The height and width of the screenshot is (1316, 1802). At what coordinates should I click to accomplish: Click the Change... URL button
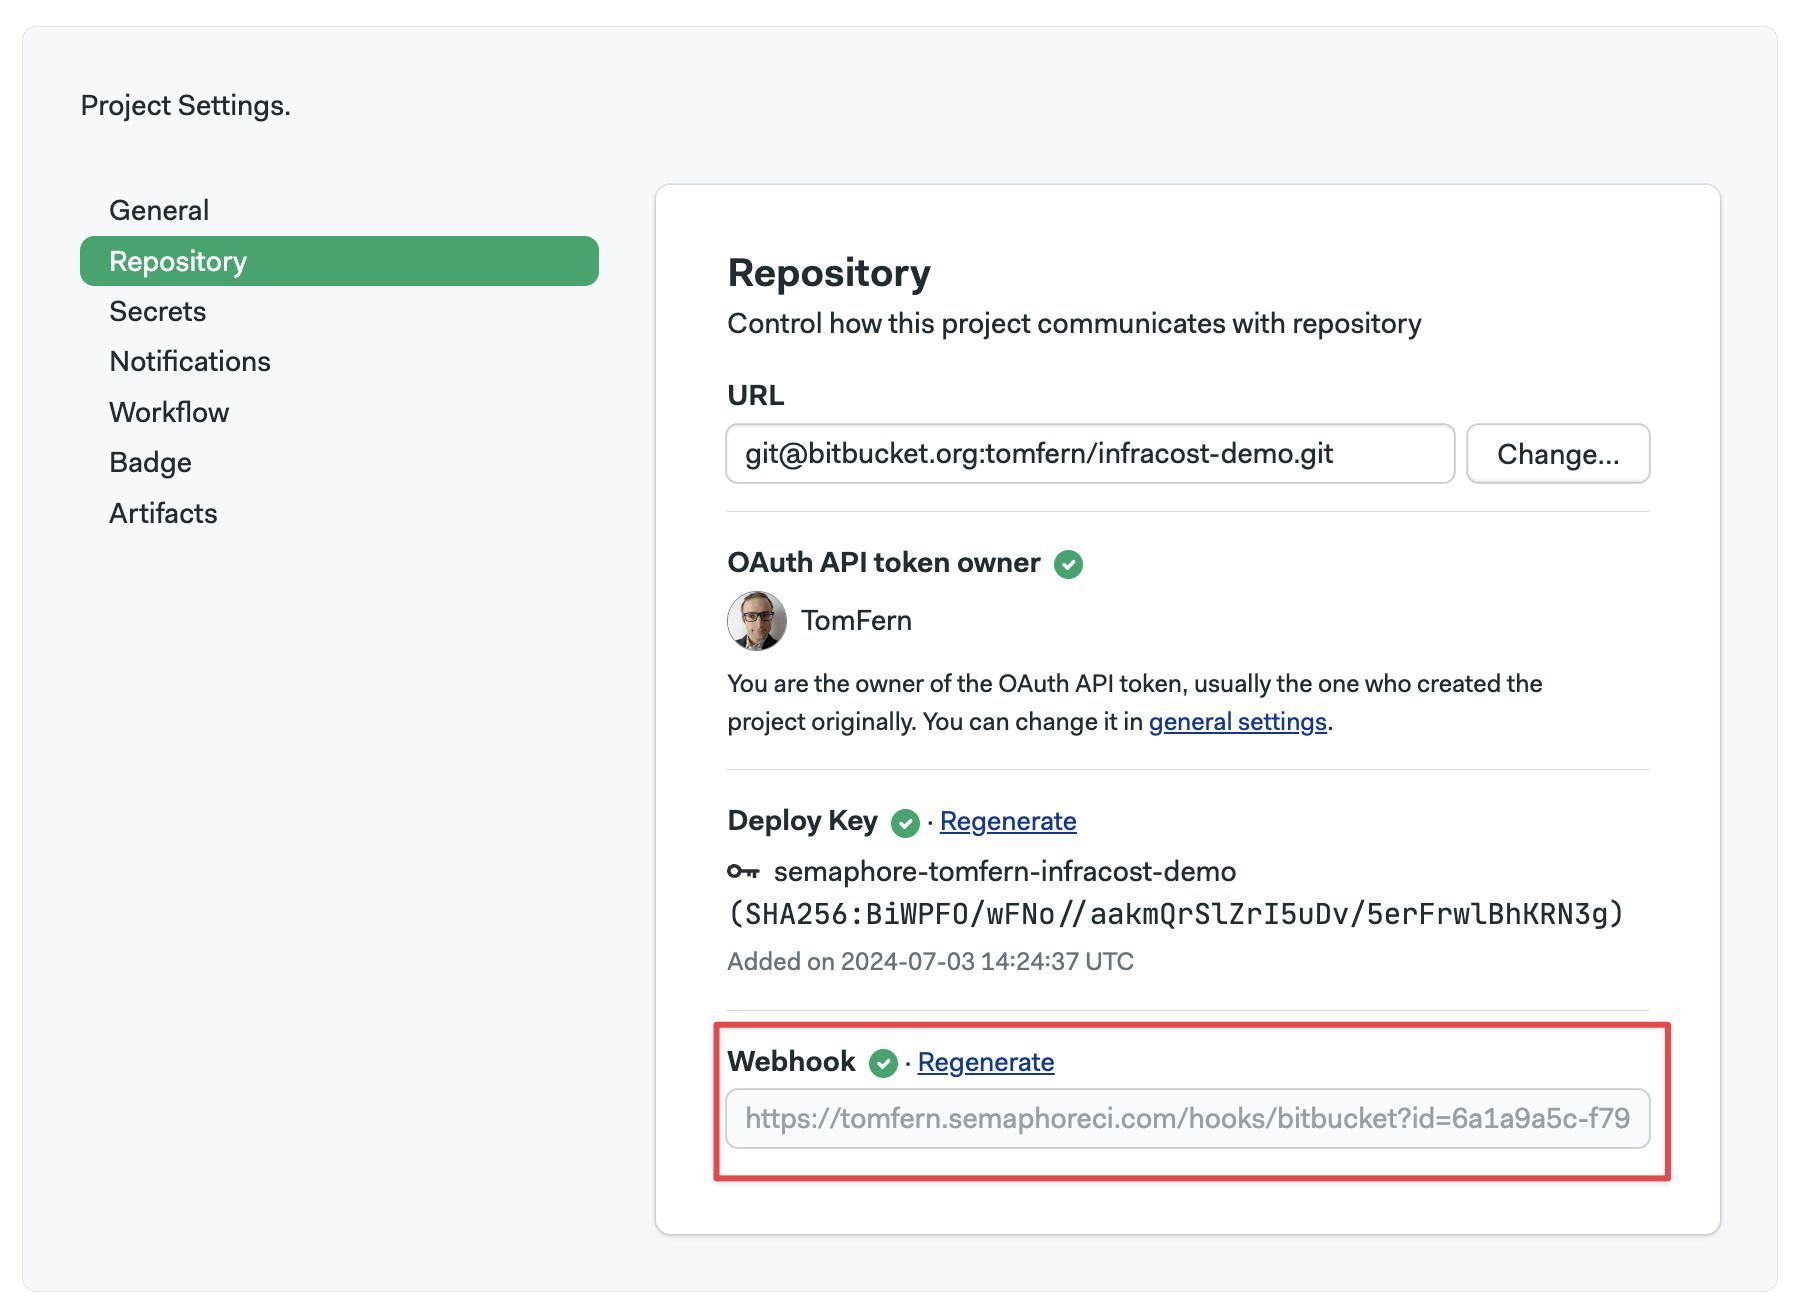(1558, 454)
